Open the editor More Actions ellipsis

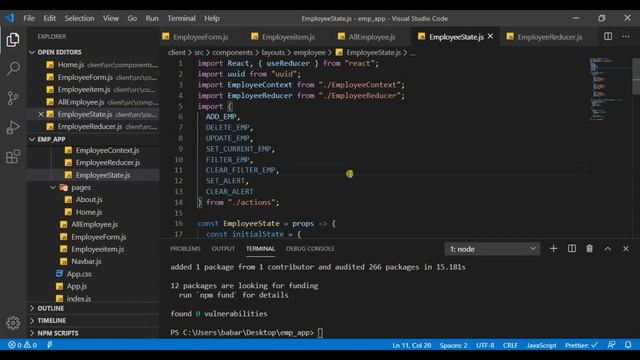pos(626,36)
